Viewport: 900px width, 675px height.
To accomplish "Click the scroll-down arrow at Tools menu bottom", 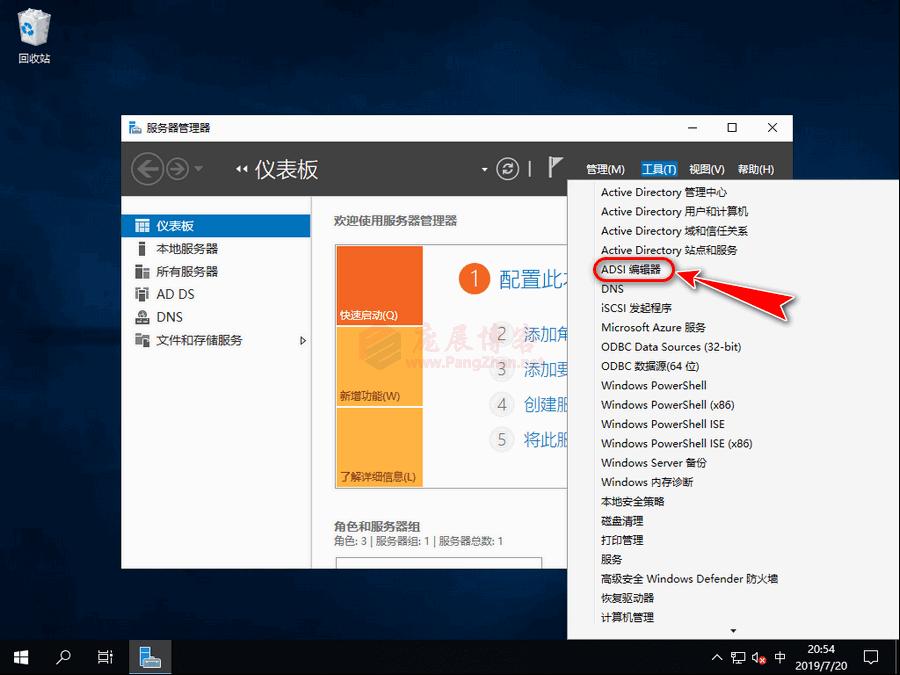I will 733,630.
